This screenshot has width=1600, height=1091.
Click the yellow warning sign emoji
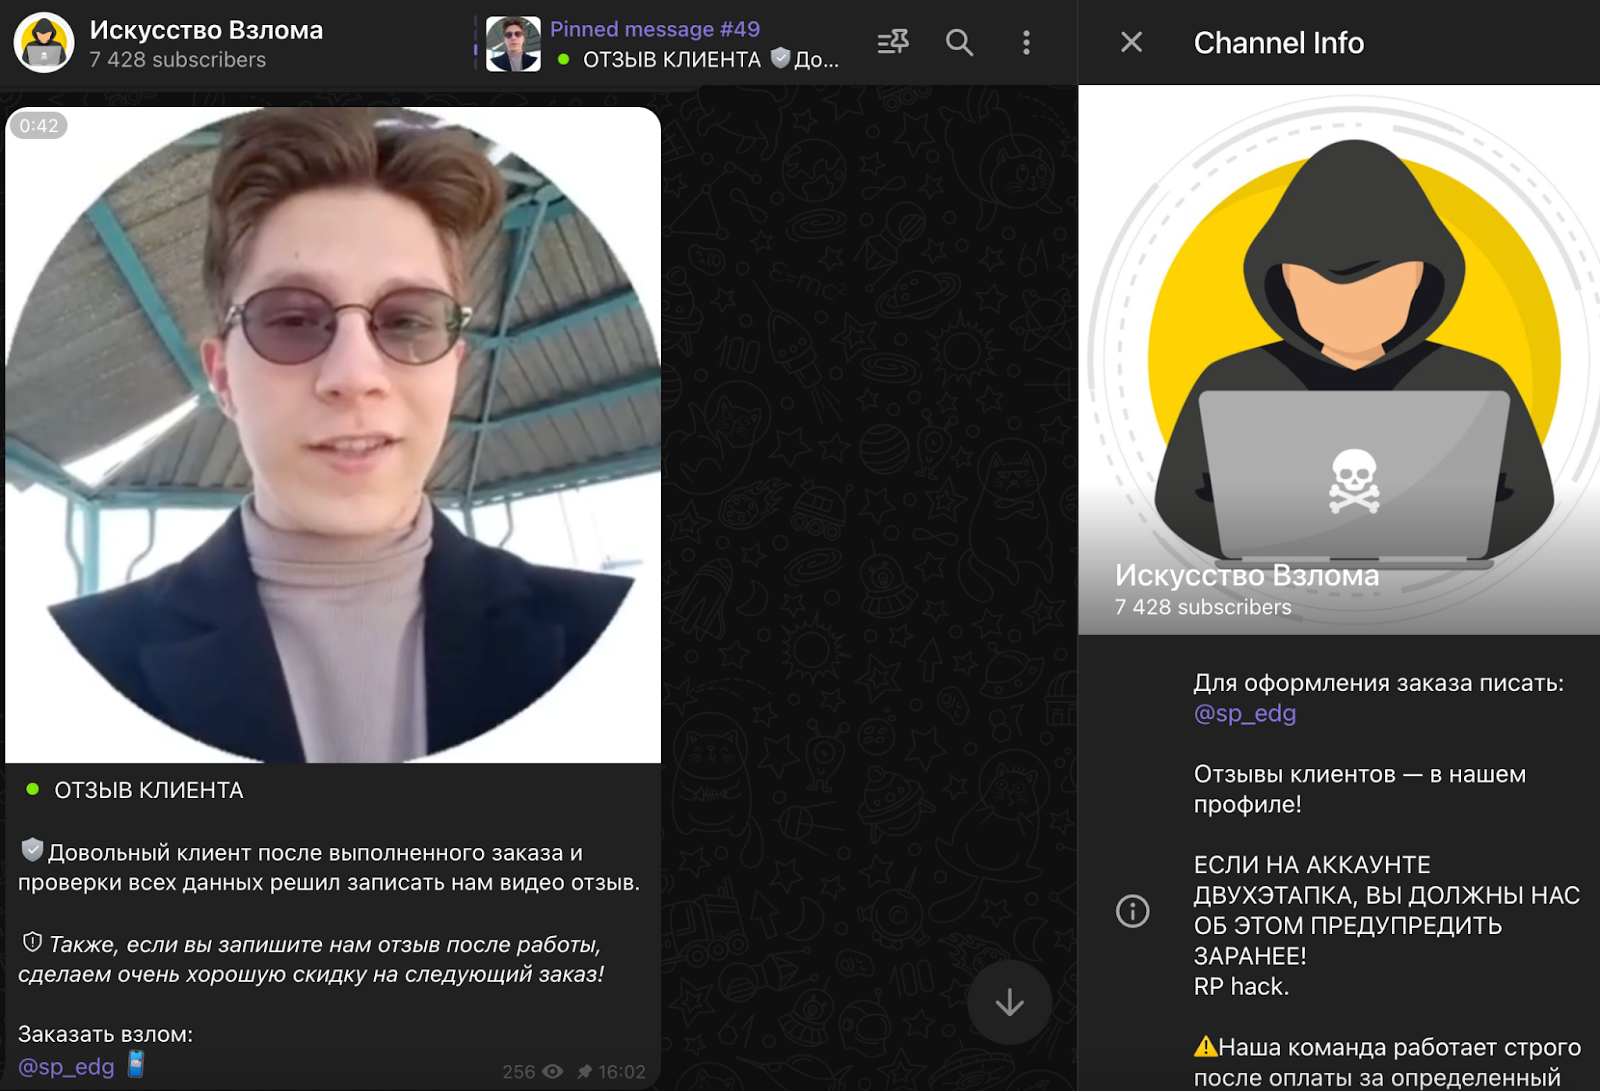pyautogui.click(x=1205, y=1047)
